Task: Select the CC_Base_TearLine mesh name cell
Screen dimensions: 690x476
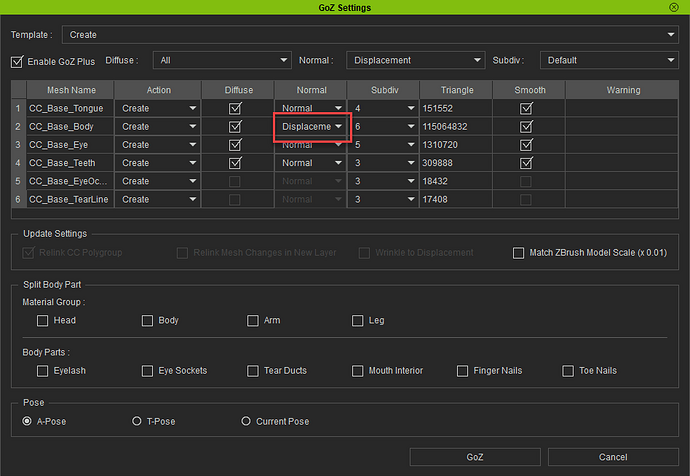Action: click(70, 199)
